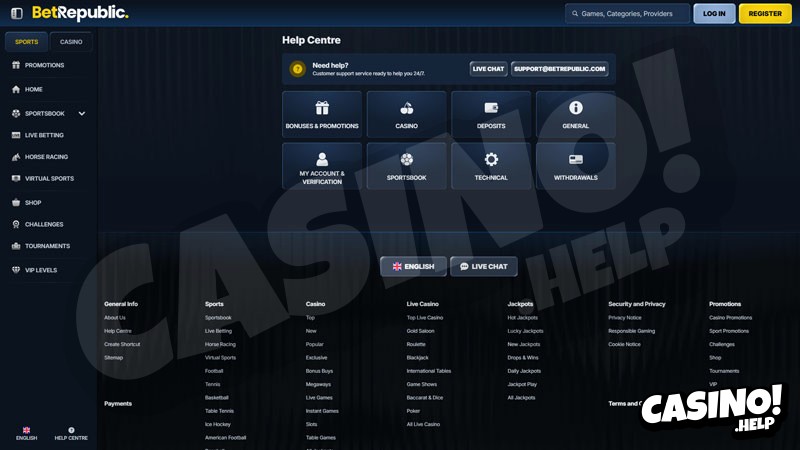
Task: Open Roulette footer link
Action: coord(416,344)
